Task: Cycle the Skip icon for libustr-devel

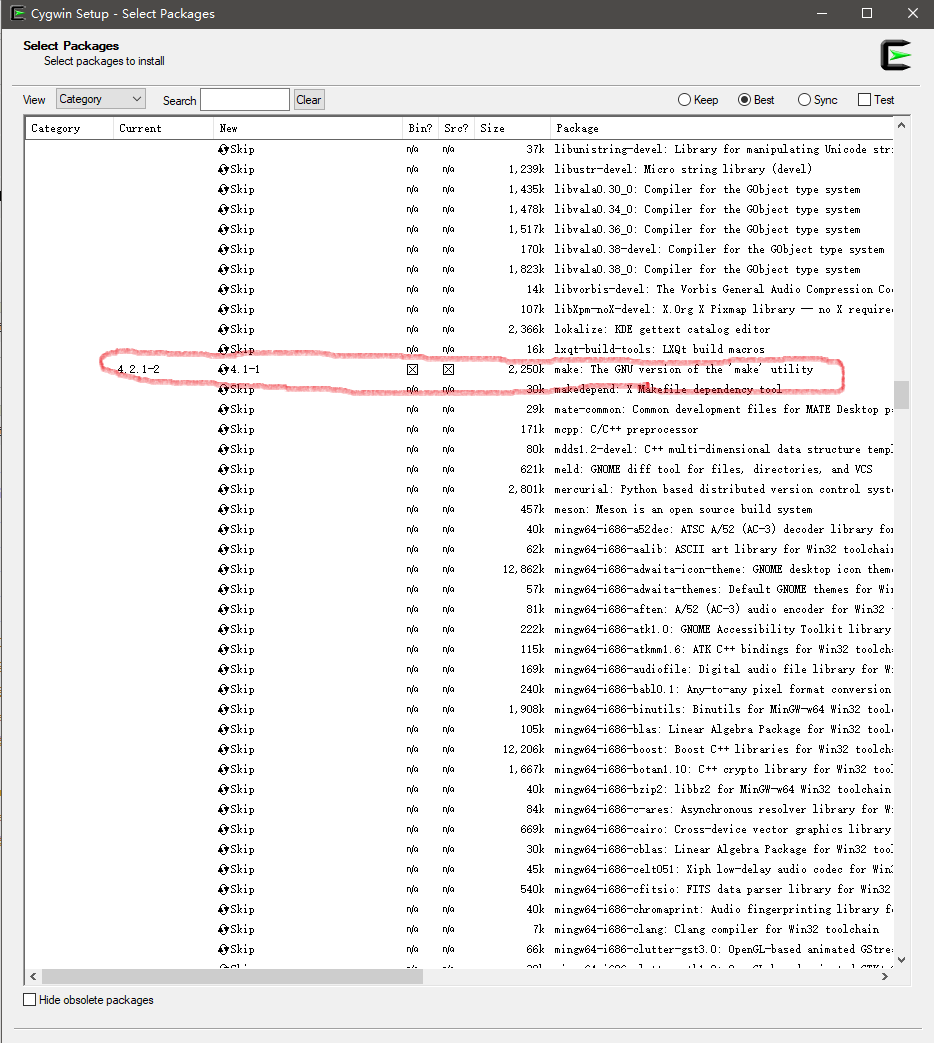Action: click(x=224, y=170)
